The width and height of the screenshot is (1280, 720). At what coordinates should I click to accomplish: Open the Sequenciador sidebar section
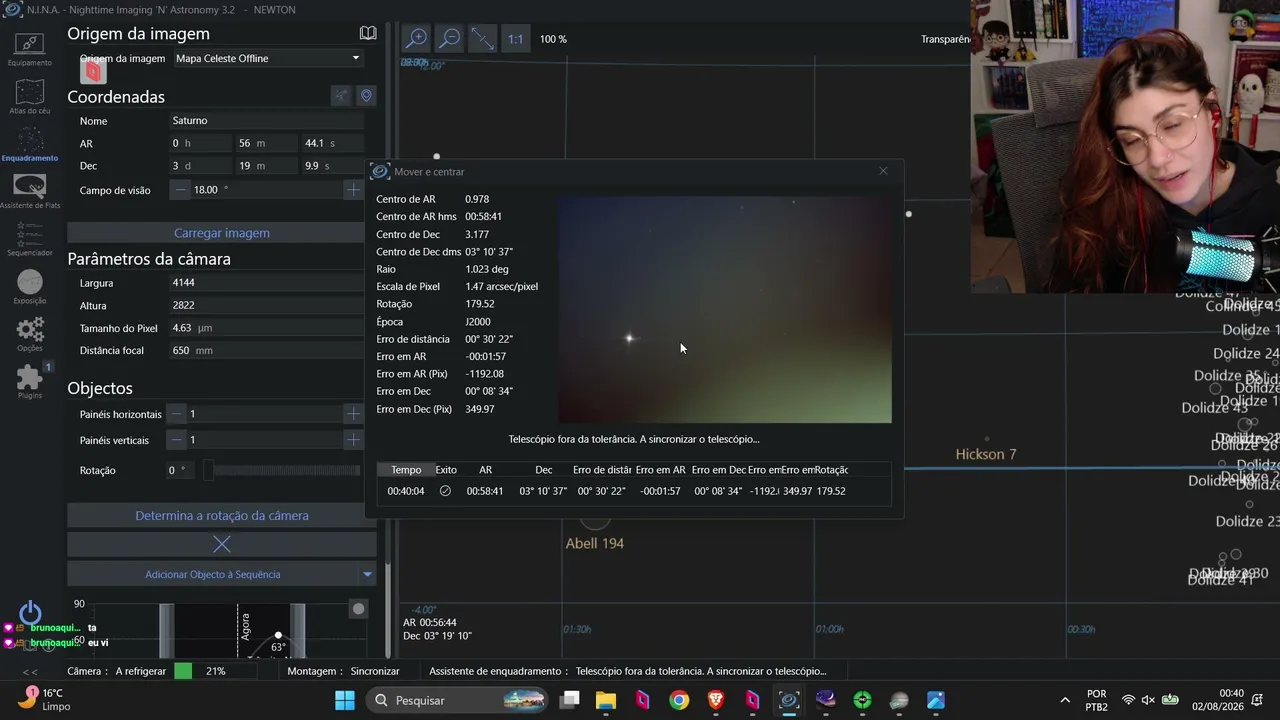[29, 238]
